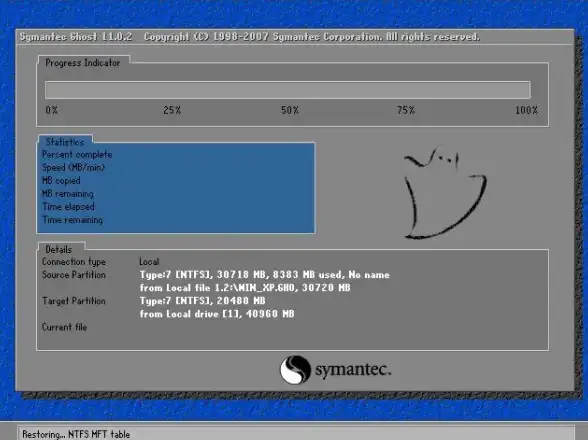
Task: Click the Source Partition label
Action: pyautogui.click(x=74, y=275)
